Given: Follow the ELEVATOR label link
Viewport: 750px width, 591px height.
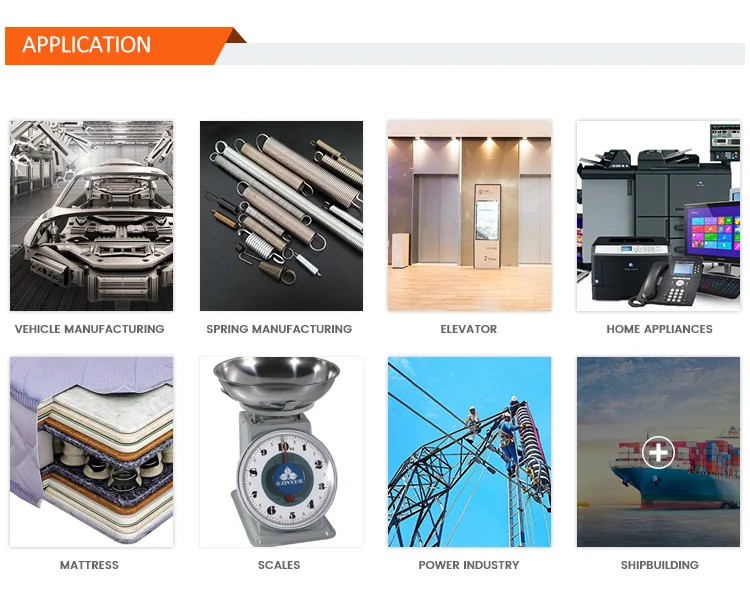Looking at the screenshot, I should pos(469,329).
